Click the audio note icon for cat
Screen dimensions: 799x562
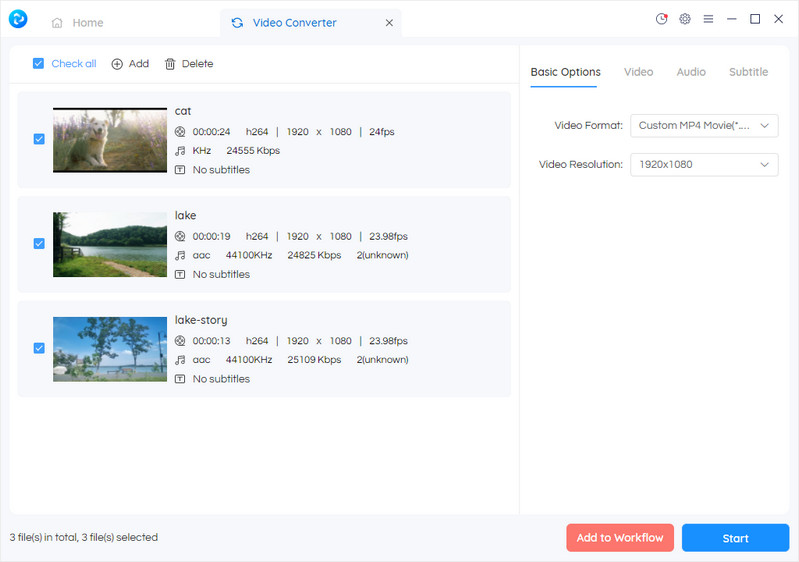click(x=180, y=151)
